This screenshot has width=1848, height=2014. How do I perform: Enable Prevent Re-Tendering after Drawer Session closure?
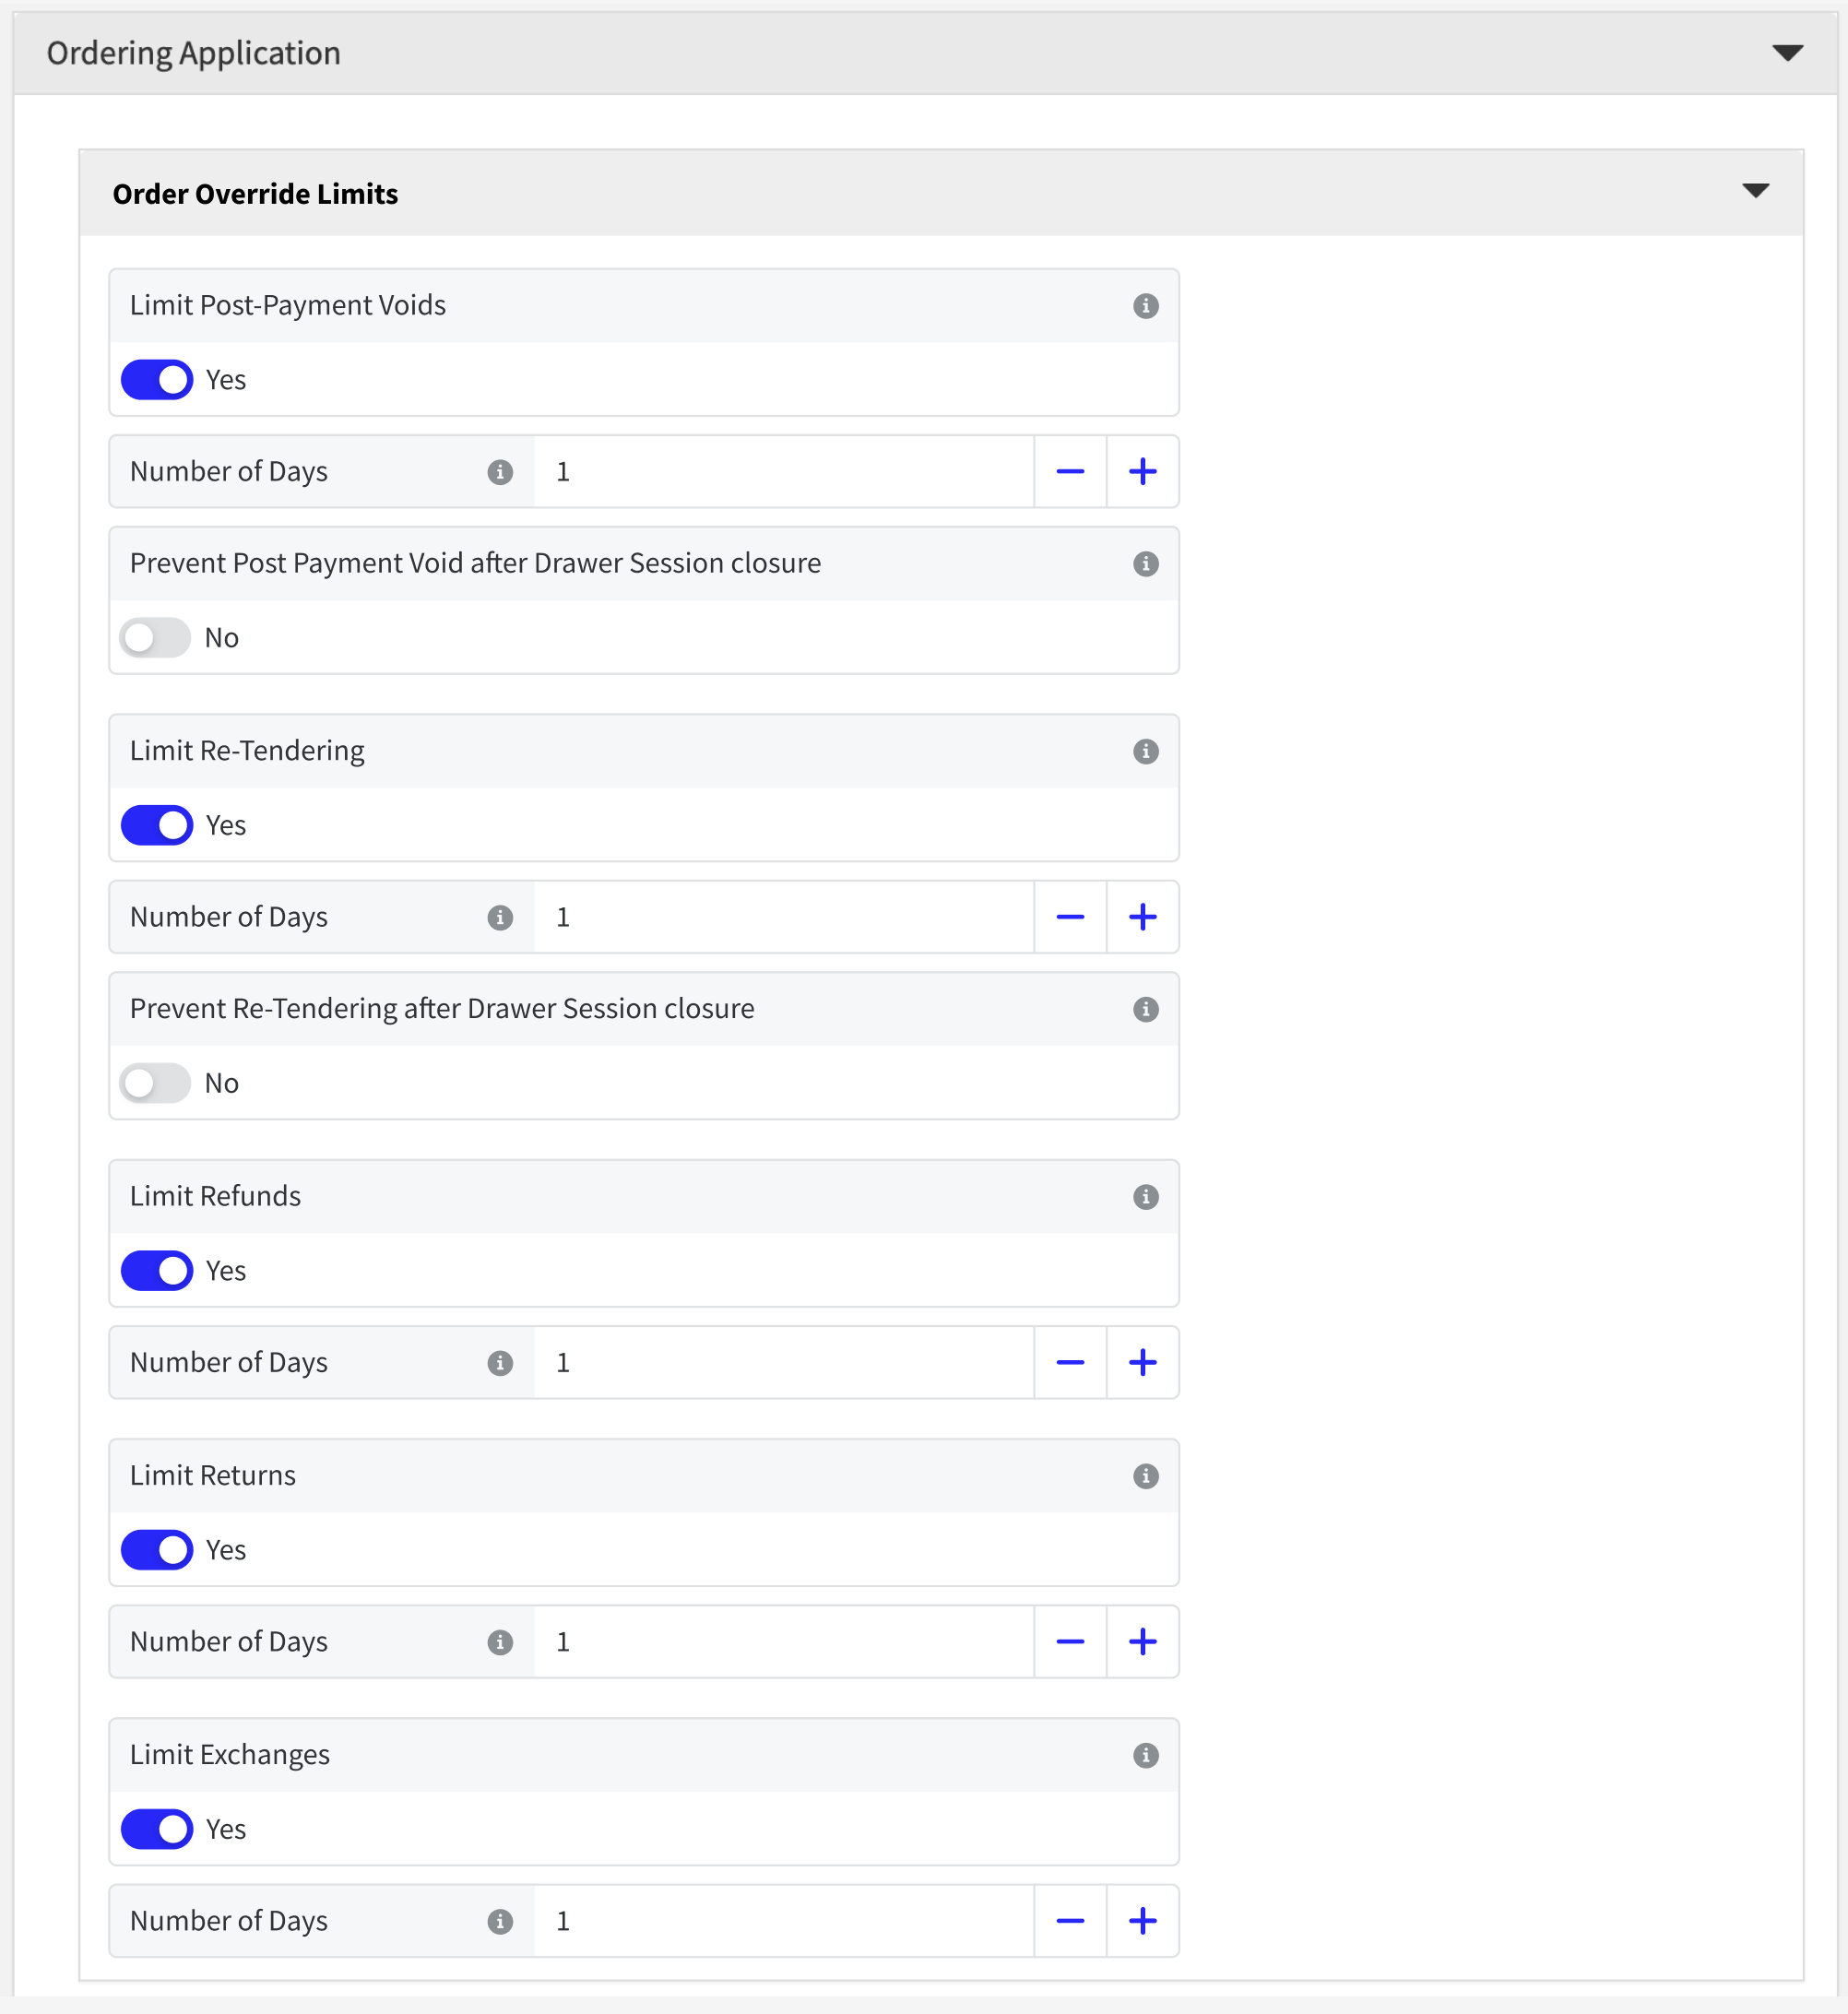point(155,1083)
